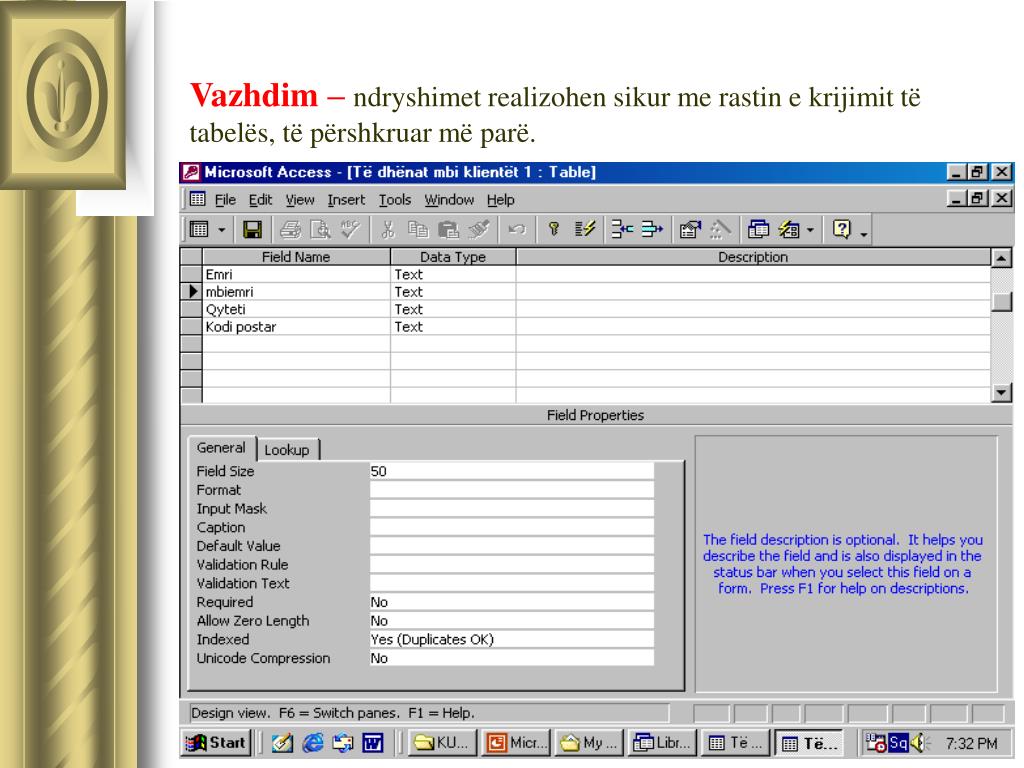
Task: Open the Data Type cell for Emri
Action: point(453,274)
